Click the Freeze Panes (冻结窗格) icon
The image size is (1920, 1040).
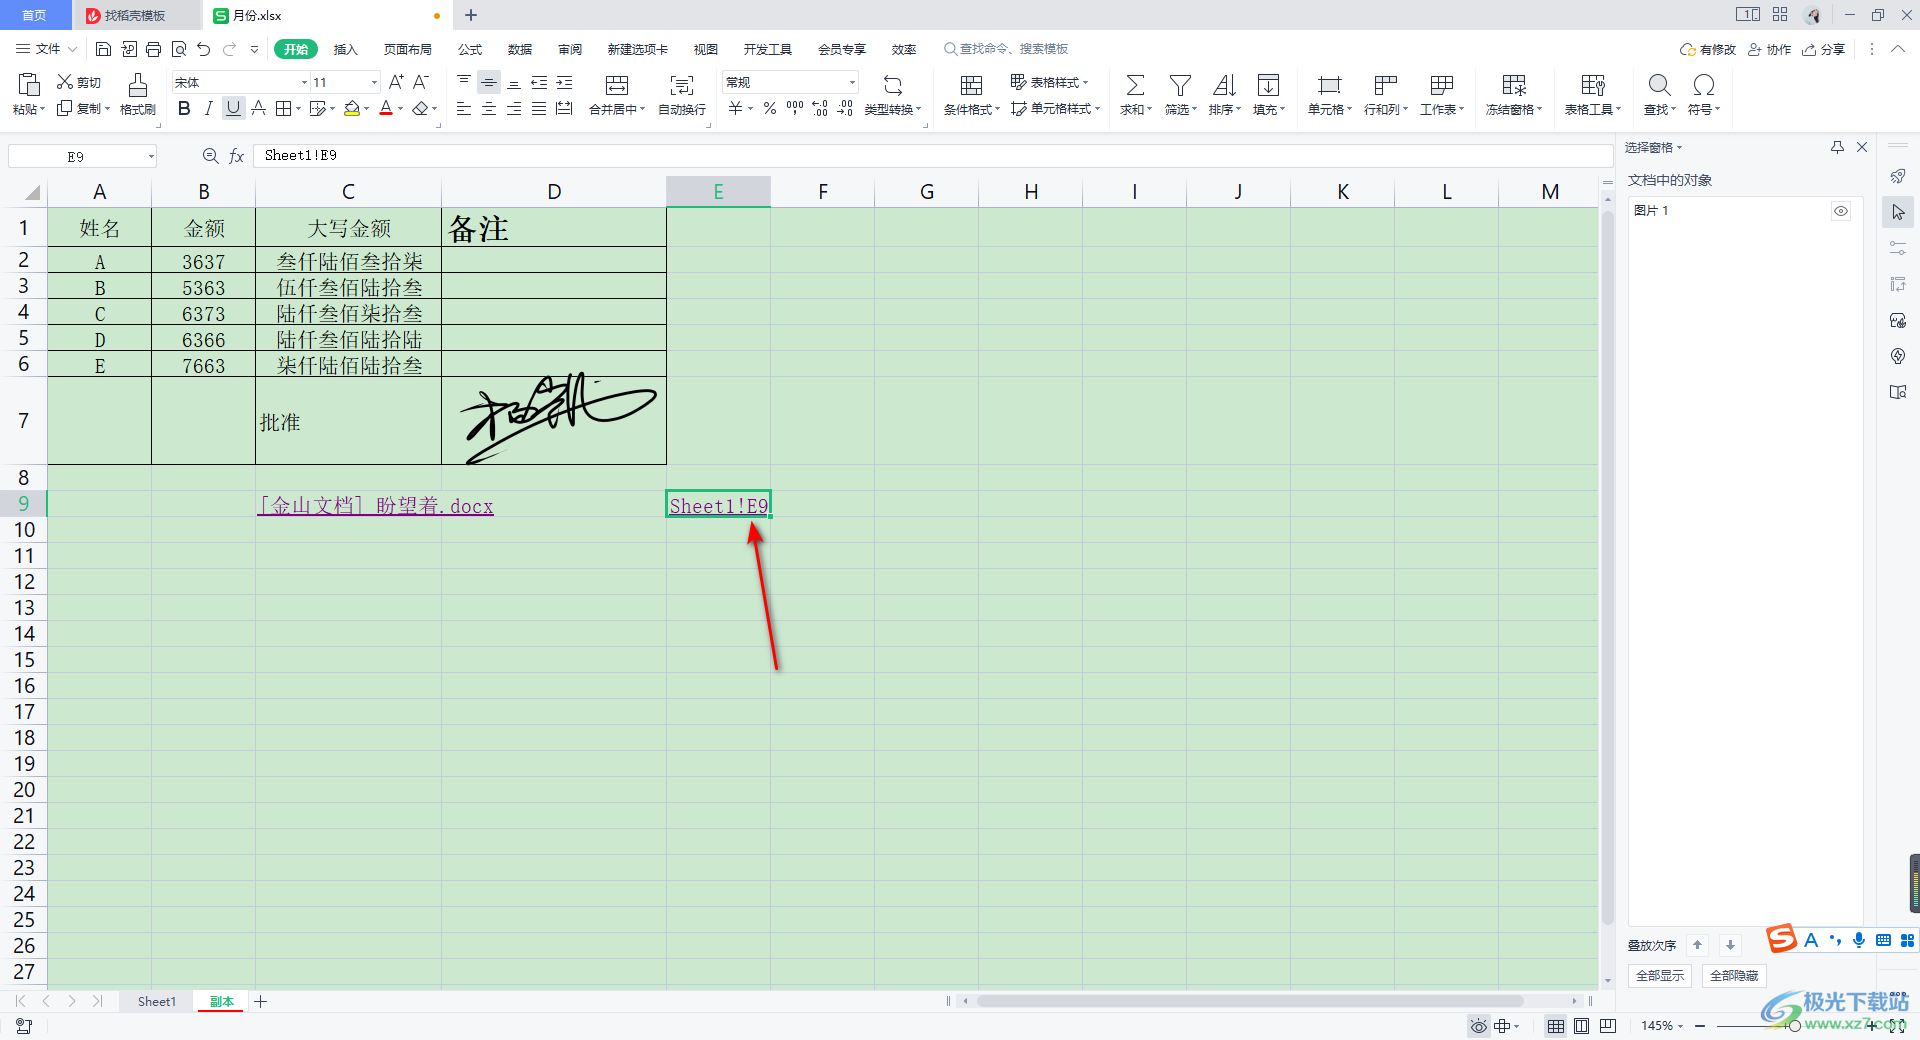(1514, 85)
